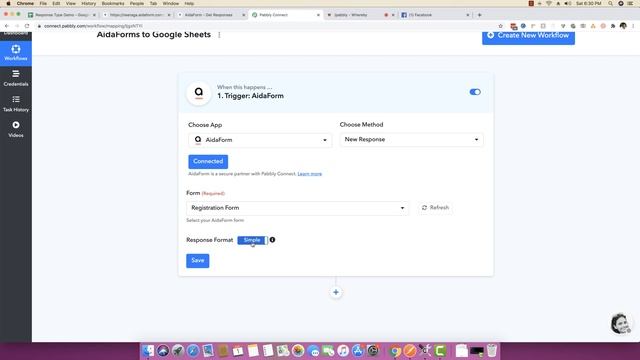Open the People menu
This screenshot has width=640, height=360.
pos(137,3)
